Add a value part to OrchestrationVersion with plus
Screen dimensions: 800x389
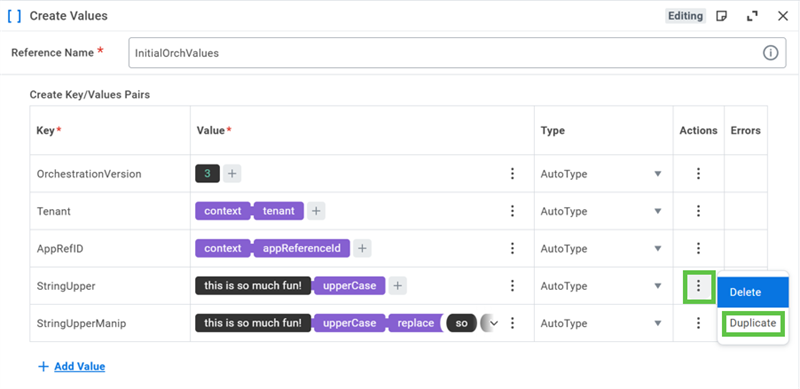232,174
